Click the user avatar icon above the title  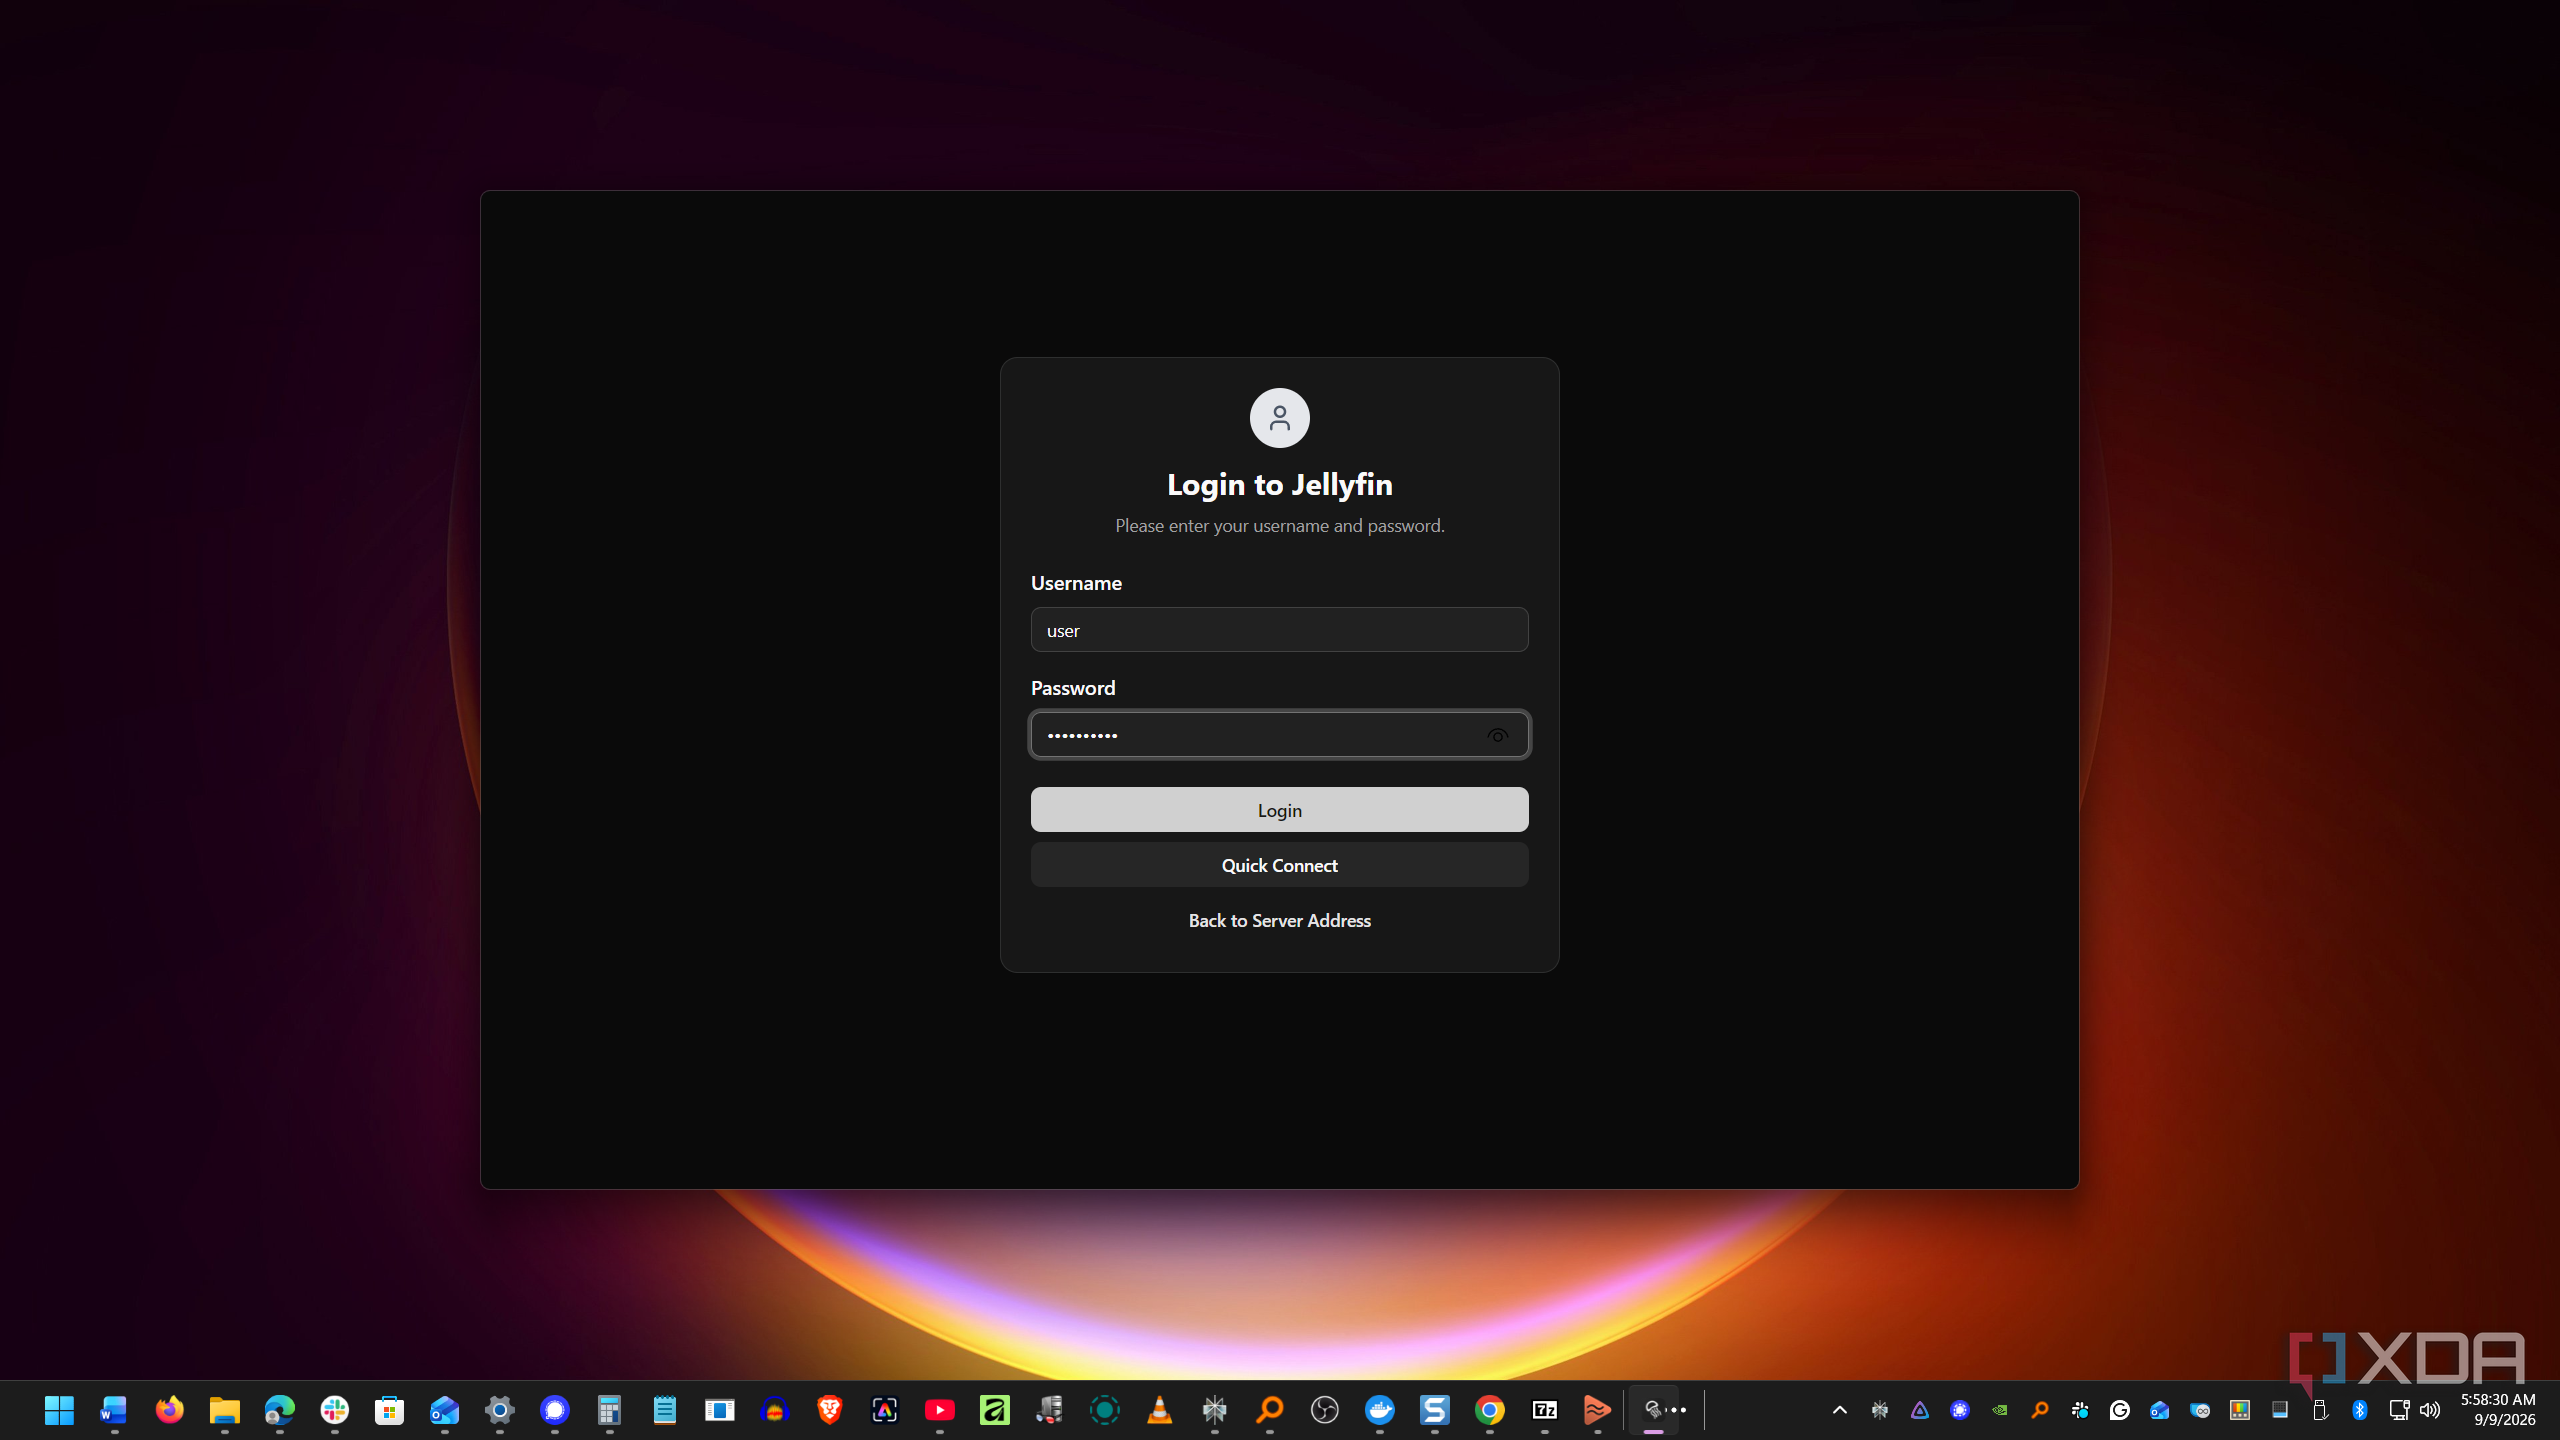point(1280,418)
